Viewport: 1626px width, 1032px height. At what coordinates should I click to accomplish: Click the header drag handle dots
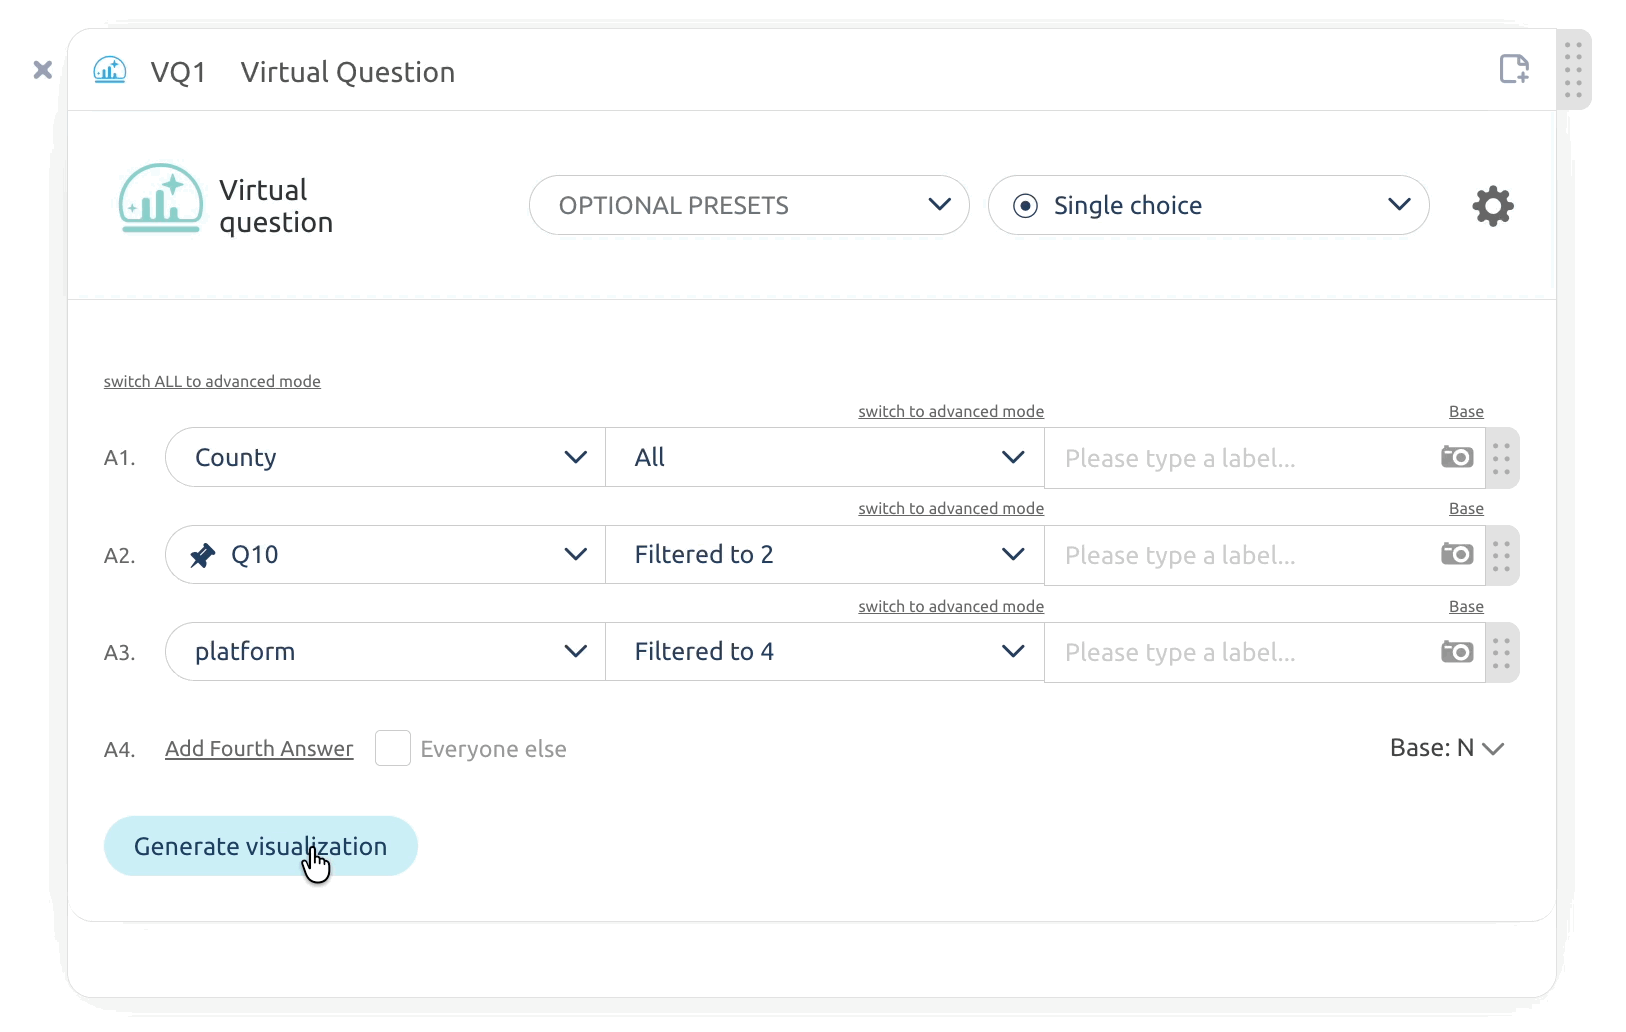(1574, 70)
